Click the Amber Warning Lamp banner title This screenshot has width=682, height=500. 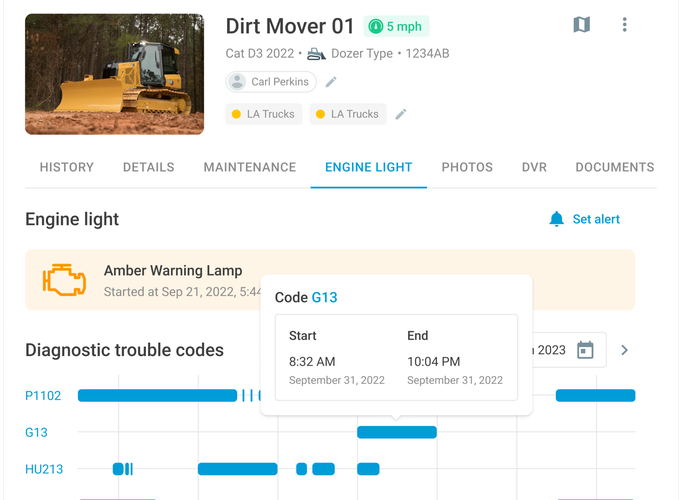tap(173, 270)
